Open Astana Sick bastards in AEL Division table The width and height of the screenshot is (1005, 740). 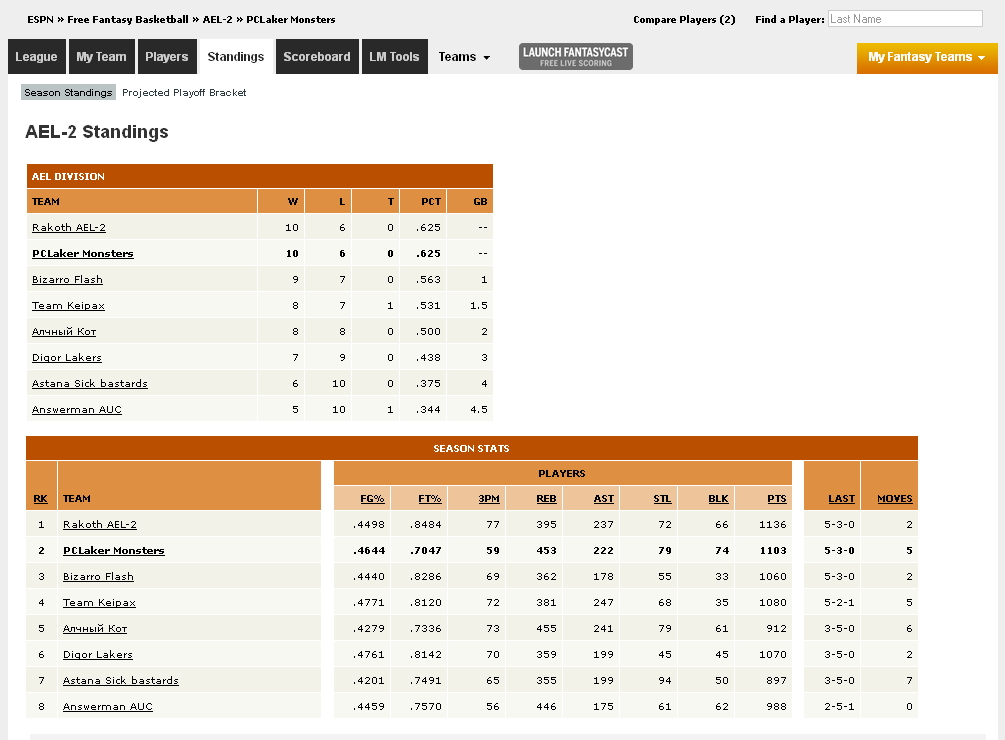[90, 383]
